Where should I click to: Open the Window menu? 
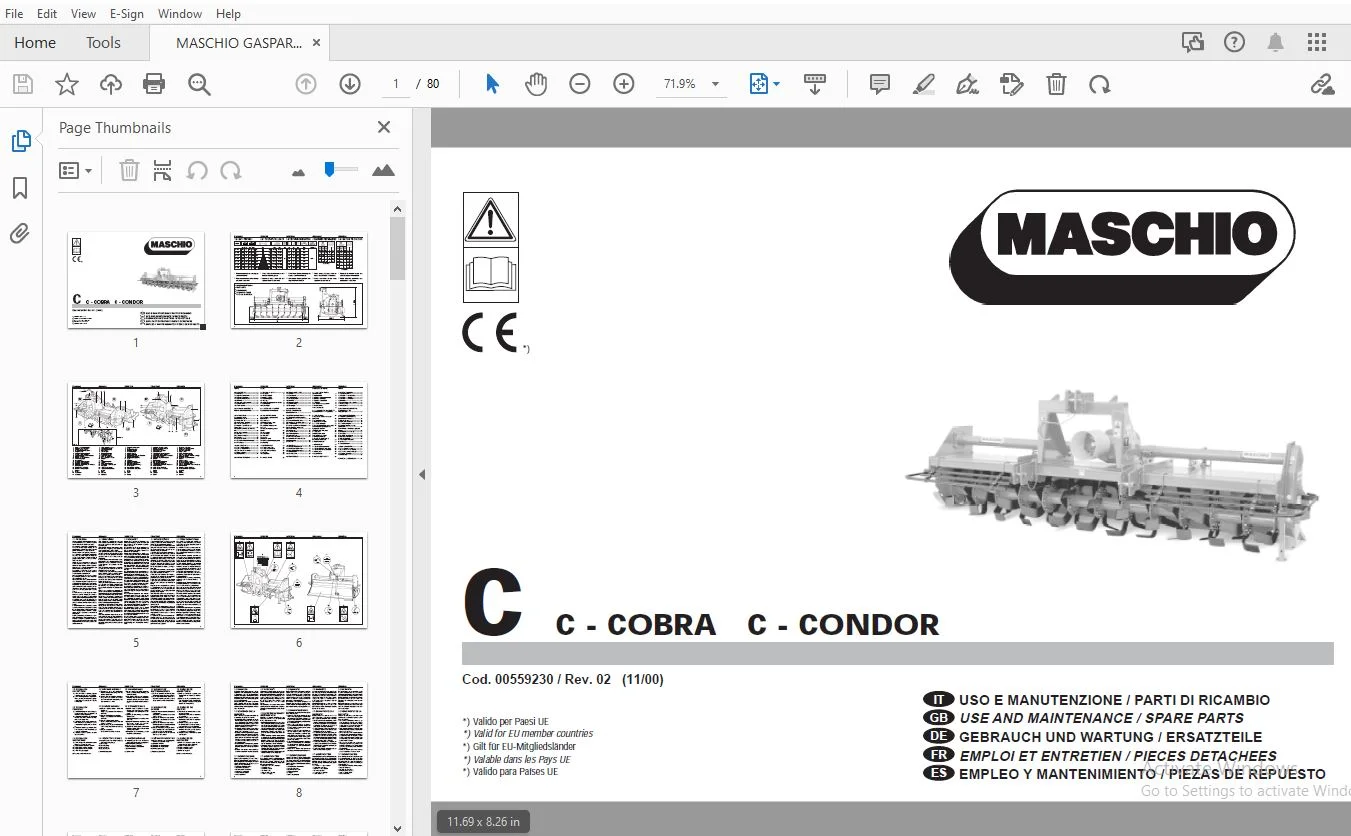click(x=180, y=13)
